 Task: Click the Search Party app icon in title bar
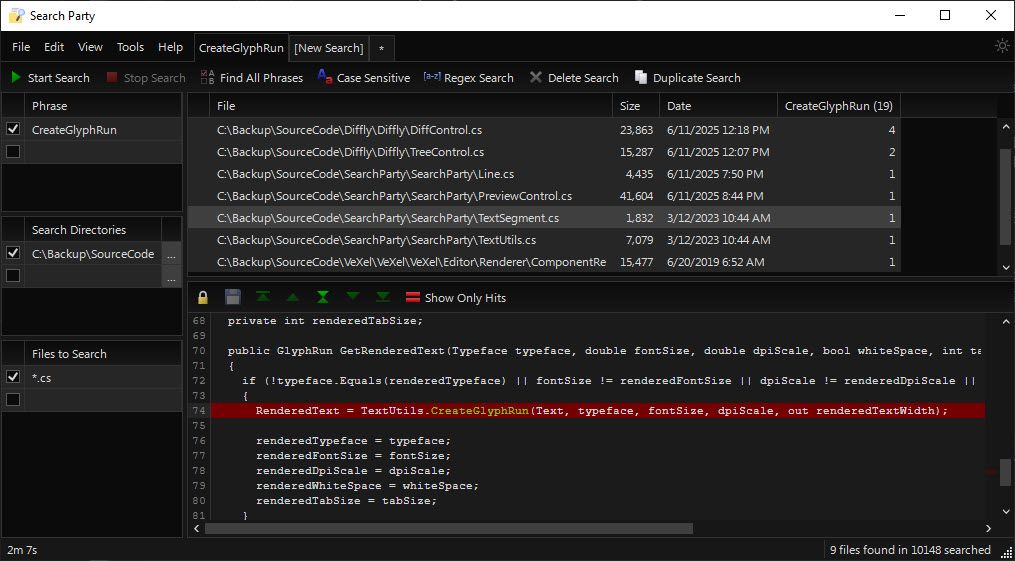16,16
